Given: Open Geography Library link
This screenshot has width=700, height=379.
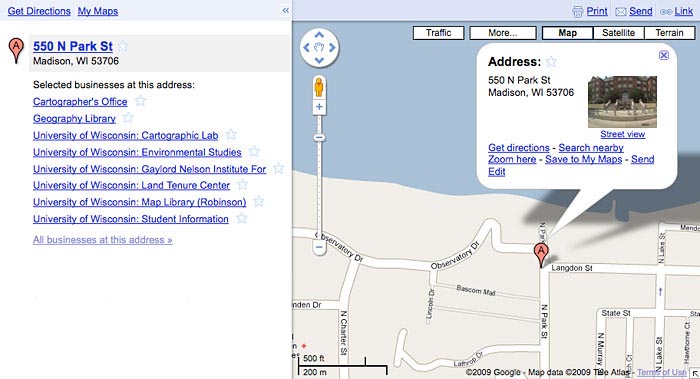Looking at the screenshot, I should 74,119.
